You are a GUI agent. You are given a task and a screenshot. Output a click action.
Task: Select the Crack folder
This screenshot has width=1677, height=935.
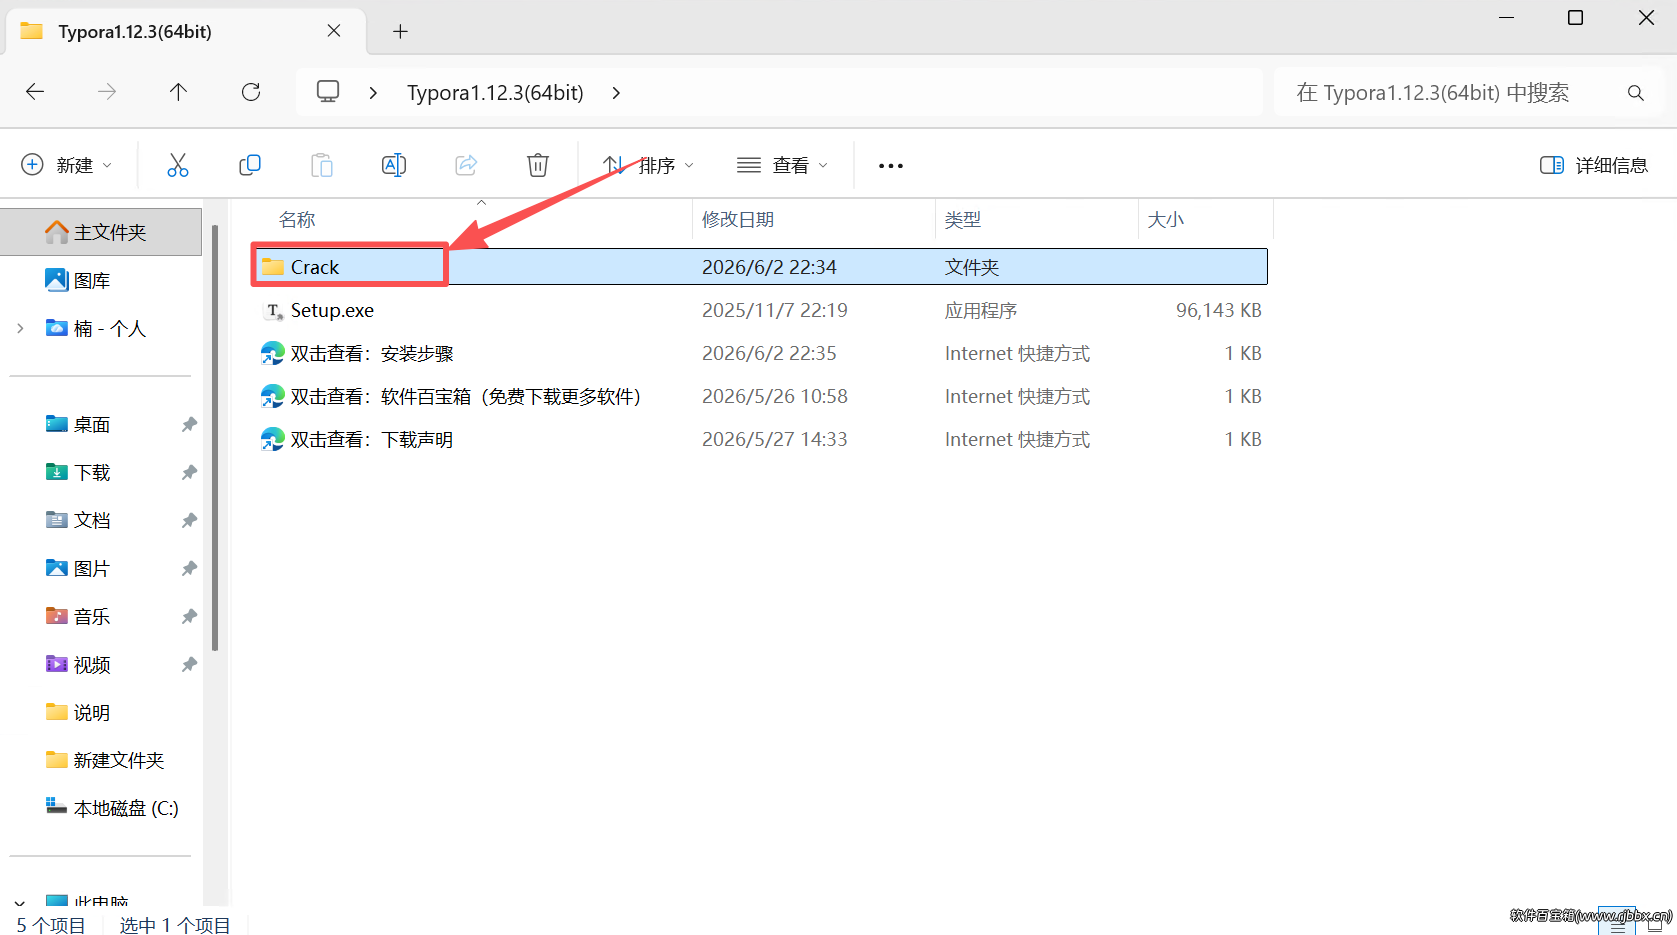point(760,267)
